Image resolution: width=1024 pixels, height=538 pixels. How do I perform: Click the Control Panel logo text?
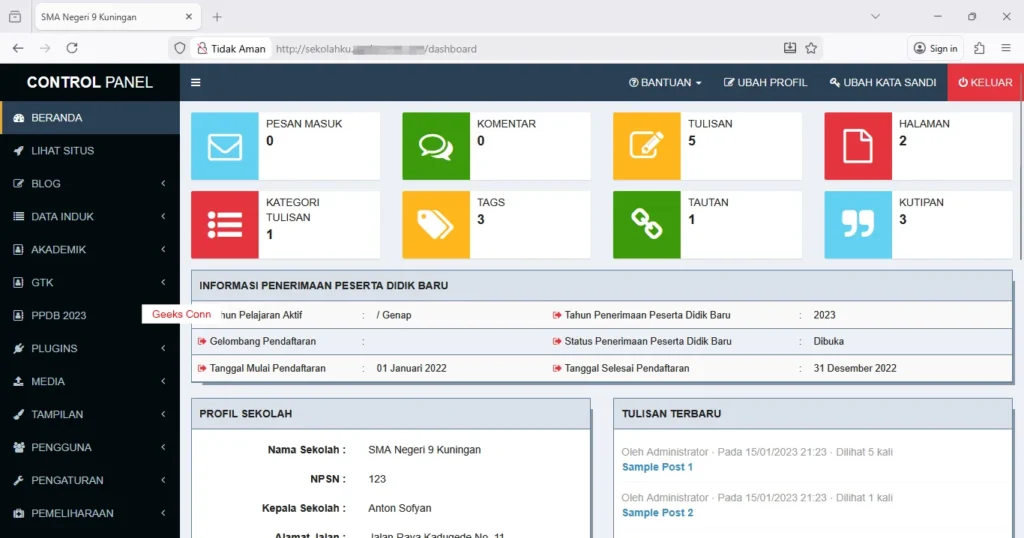coord(89,82)
